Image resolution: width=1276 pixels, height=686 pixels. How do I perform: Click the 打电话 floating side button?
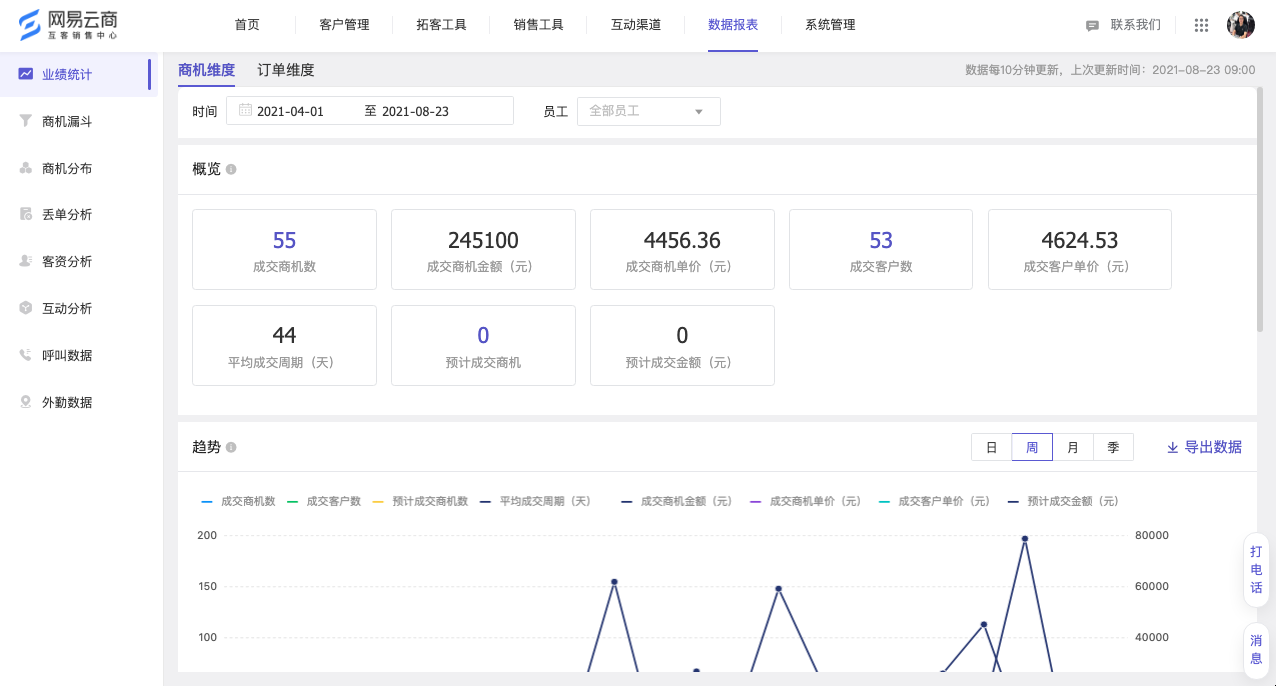click(x=1256, y=569)
